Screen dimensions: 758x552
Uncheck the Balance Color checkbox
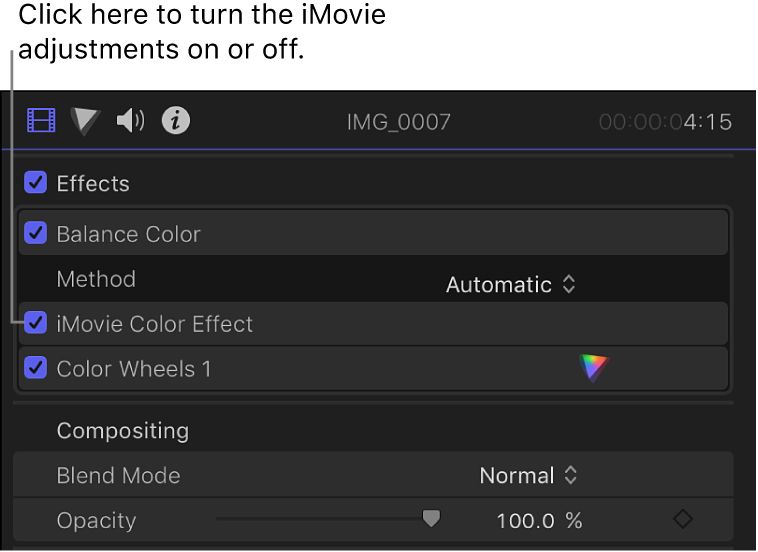coord(36,233)
